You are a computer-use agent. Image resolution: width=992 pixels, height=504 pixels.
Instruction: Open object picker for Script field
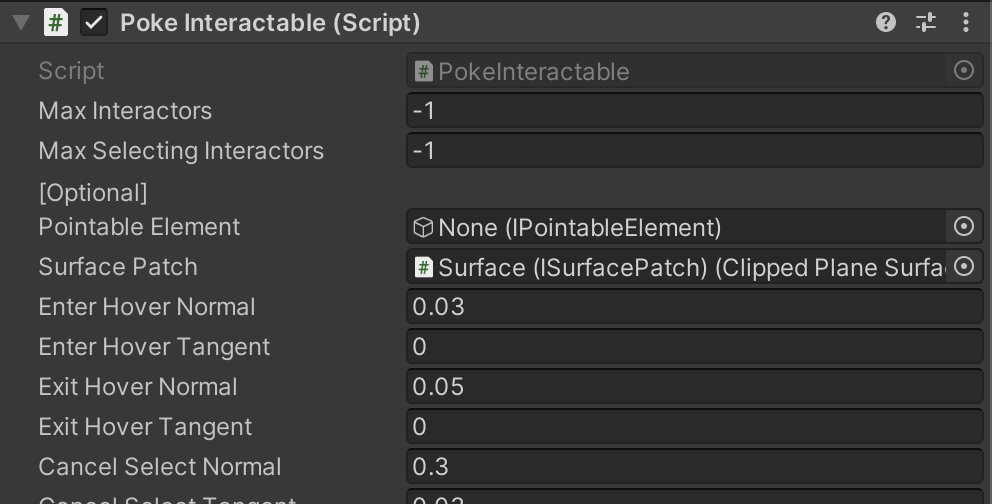[x=964, y=71]
